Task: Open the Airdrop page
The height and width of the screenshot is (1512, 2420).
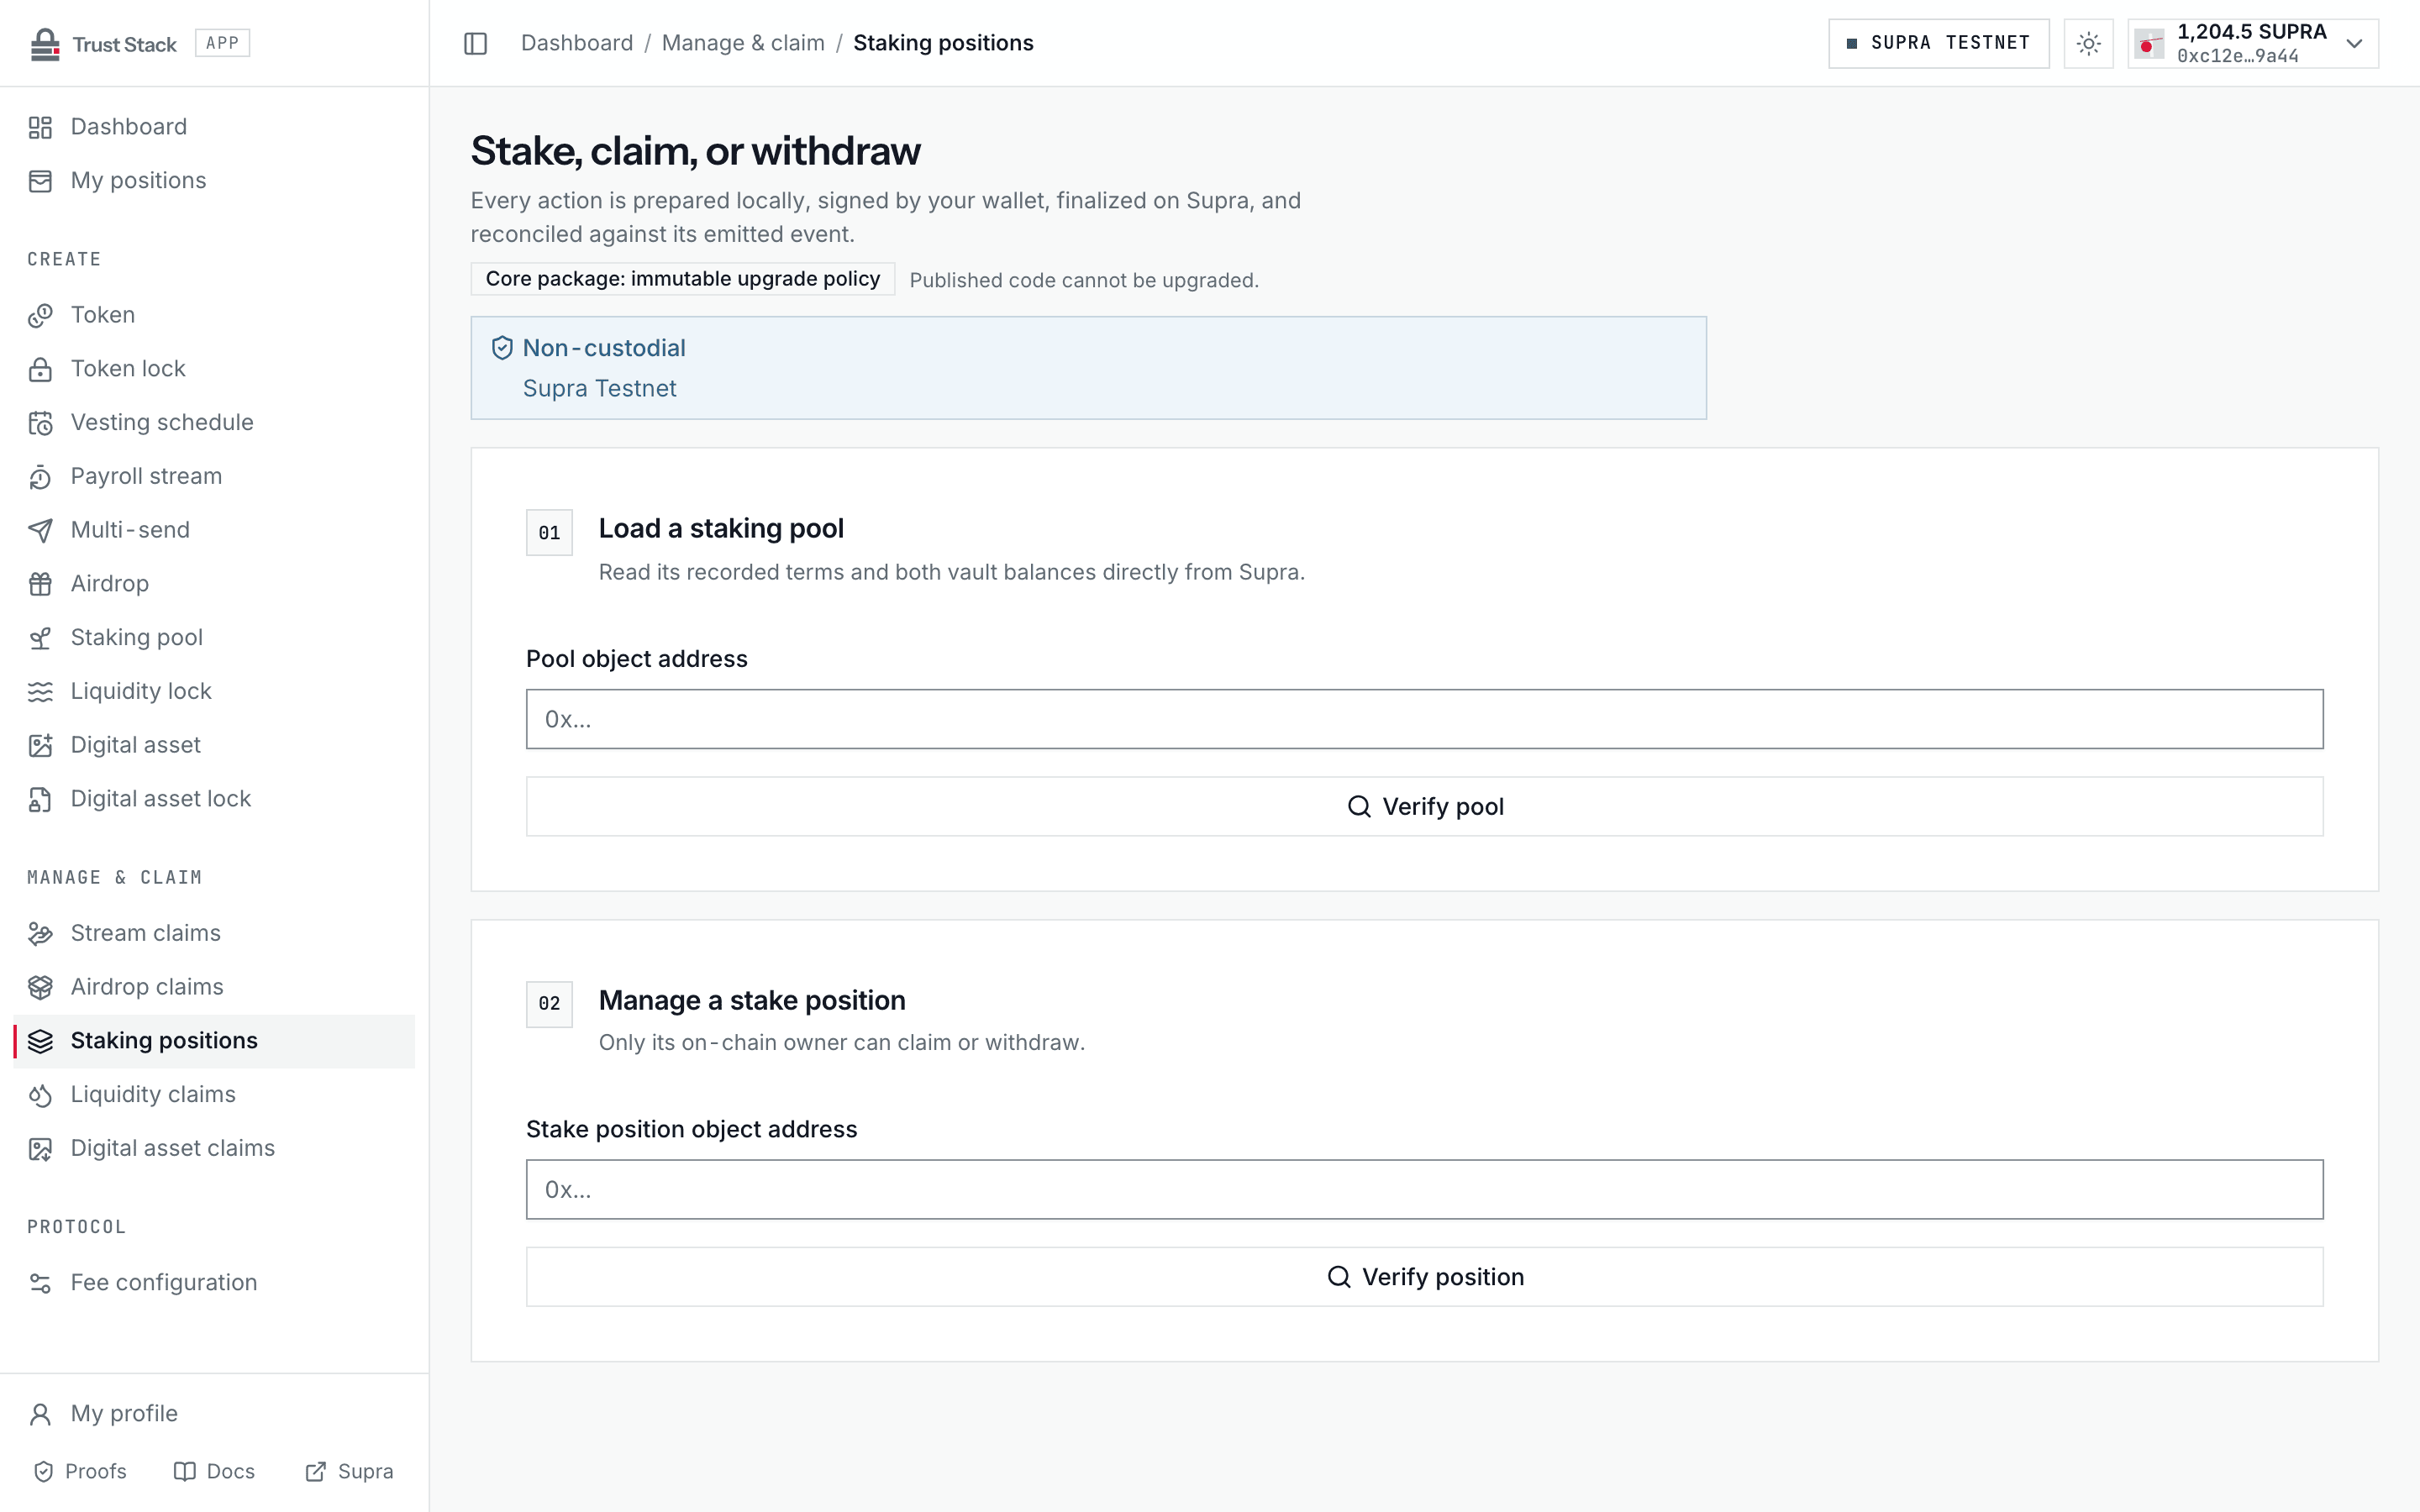Action: pos(214,584)
